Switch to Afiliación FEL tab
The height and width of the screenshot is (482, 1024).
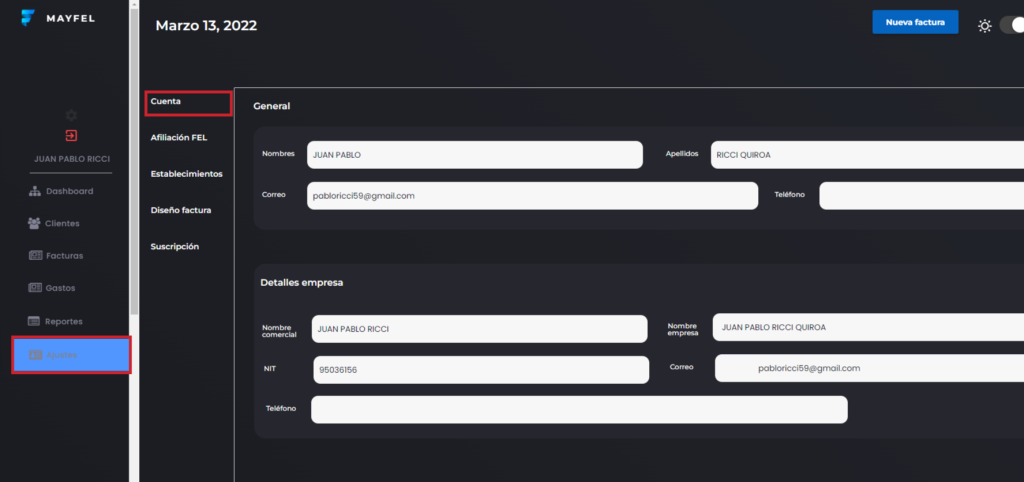click(179, 137)
